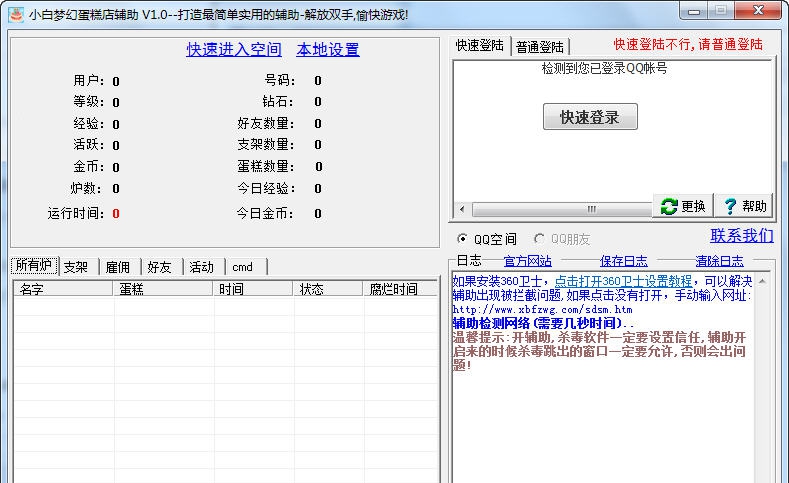Click the 蛋糕数量 label
The image size is (789, 483).
[x=266, y=166]
